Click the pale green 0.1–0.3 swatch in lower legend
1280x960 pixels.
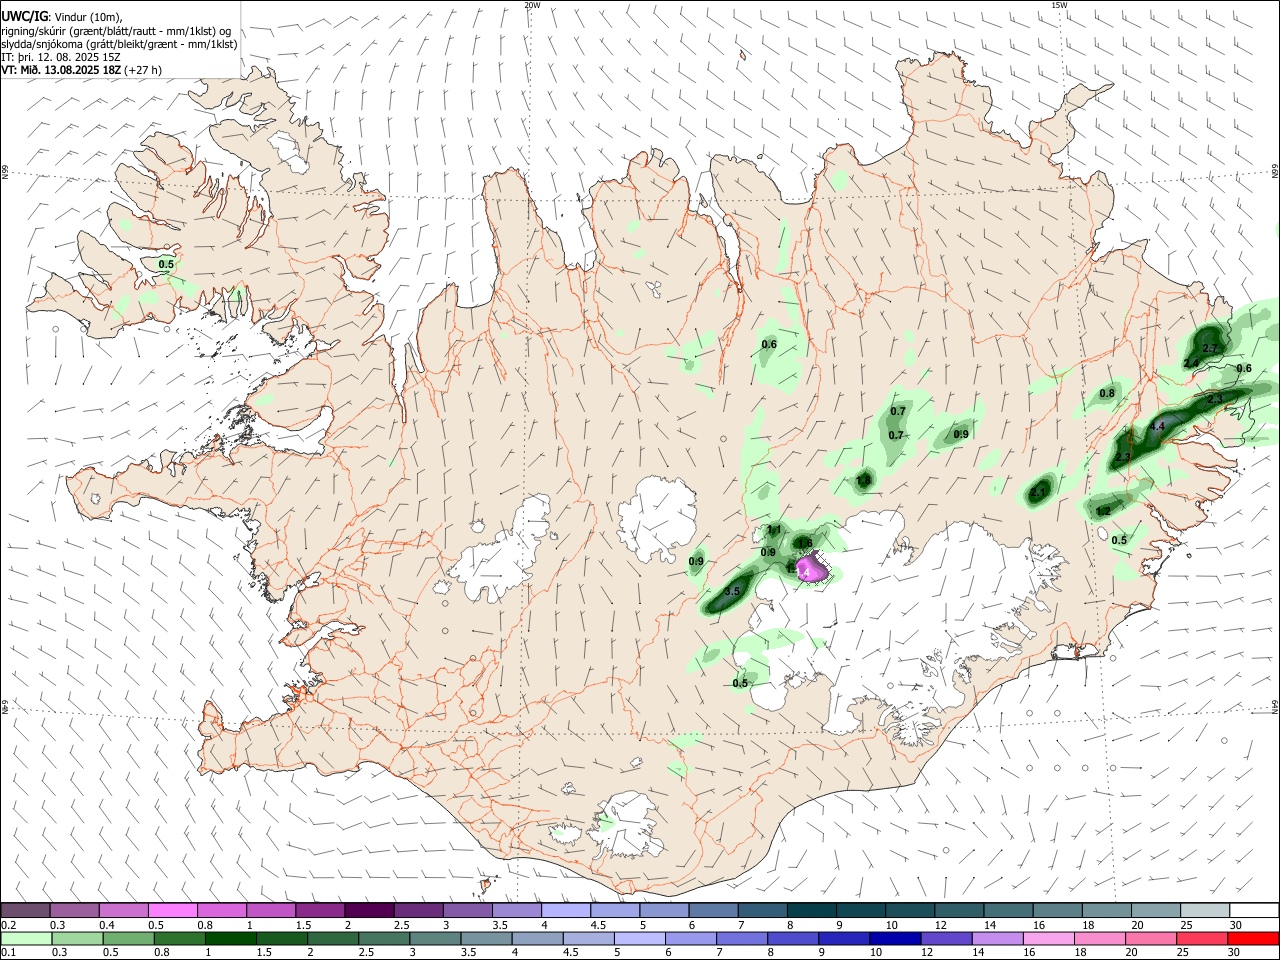(x=25, y=938)
